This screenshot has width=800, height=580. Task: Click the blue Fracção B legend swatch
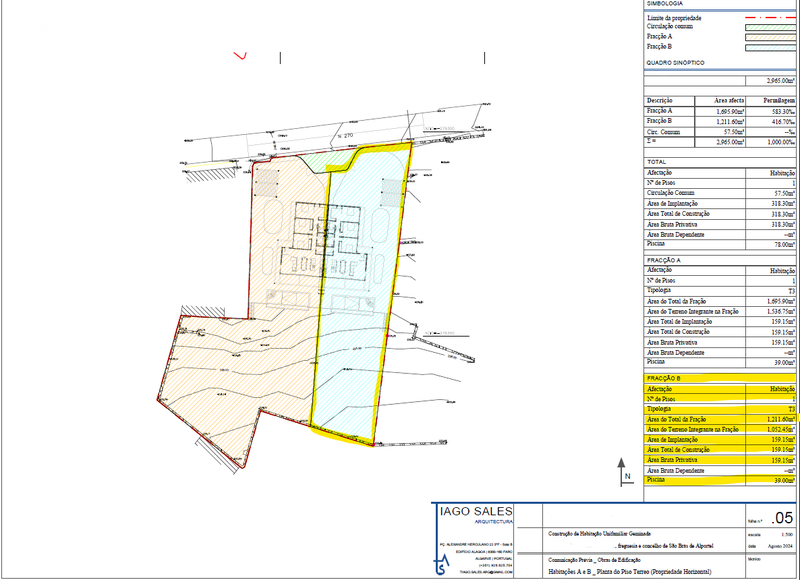coord(771,46)
